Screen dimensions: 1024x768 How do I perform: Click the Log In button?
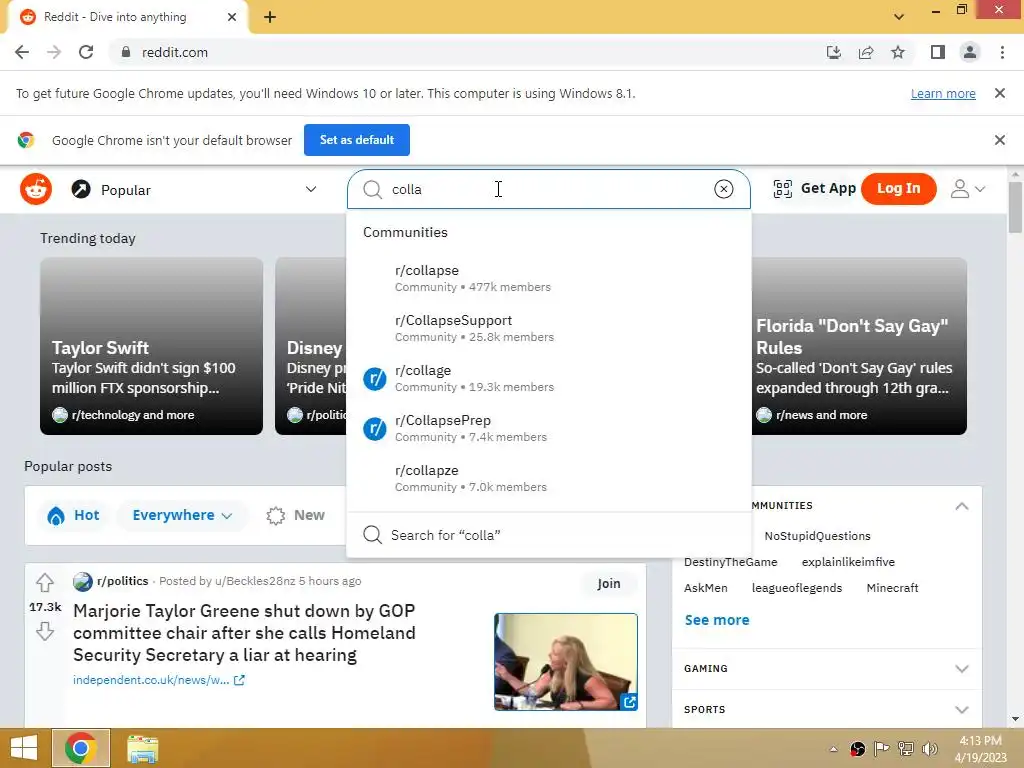click(899, 189)
